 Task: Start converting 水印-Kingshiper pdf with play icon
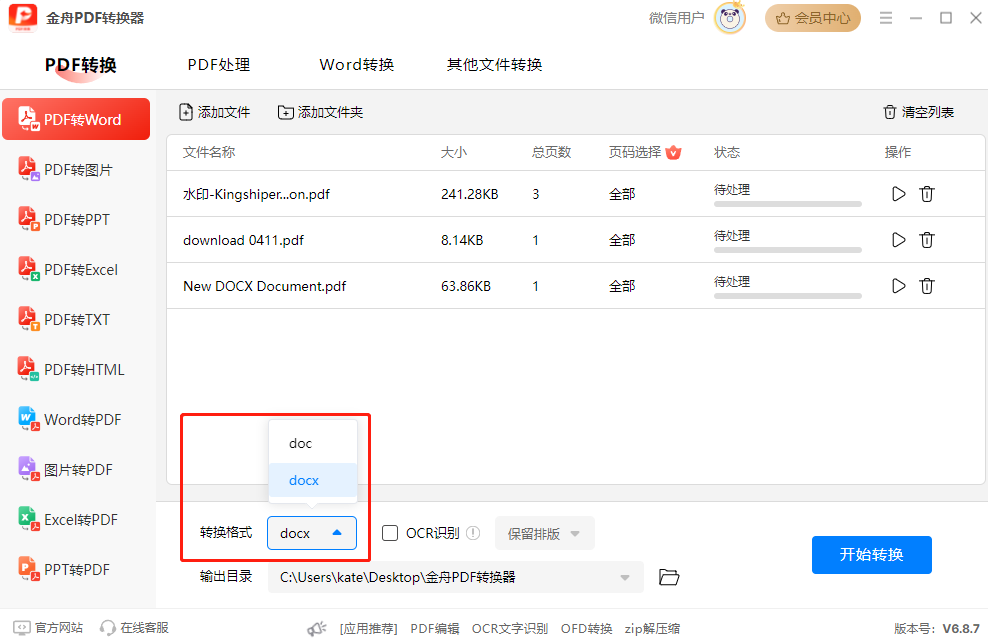point(899,194)
